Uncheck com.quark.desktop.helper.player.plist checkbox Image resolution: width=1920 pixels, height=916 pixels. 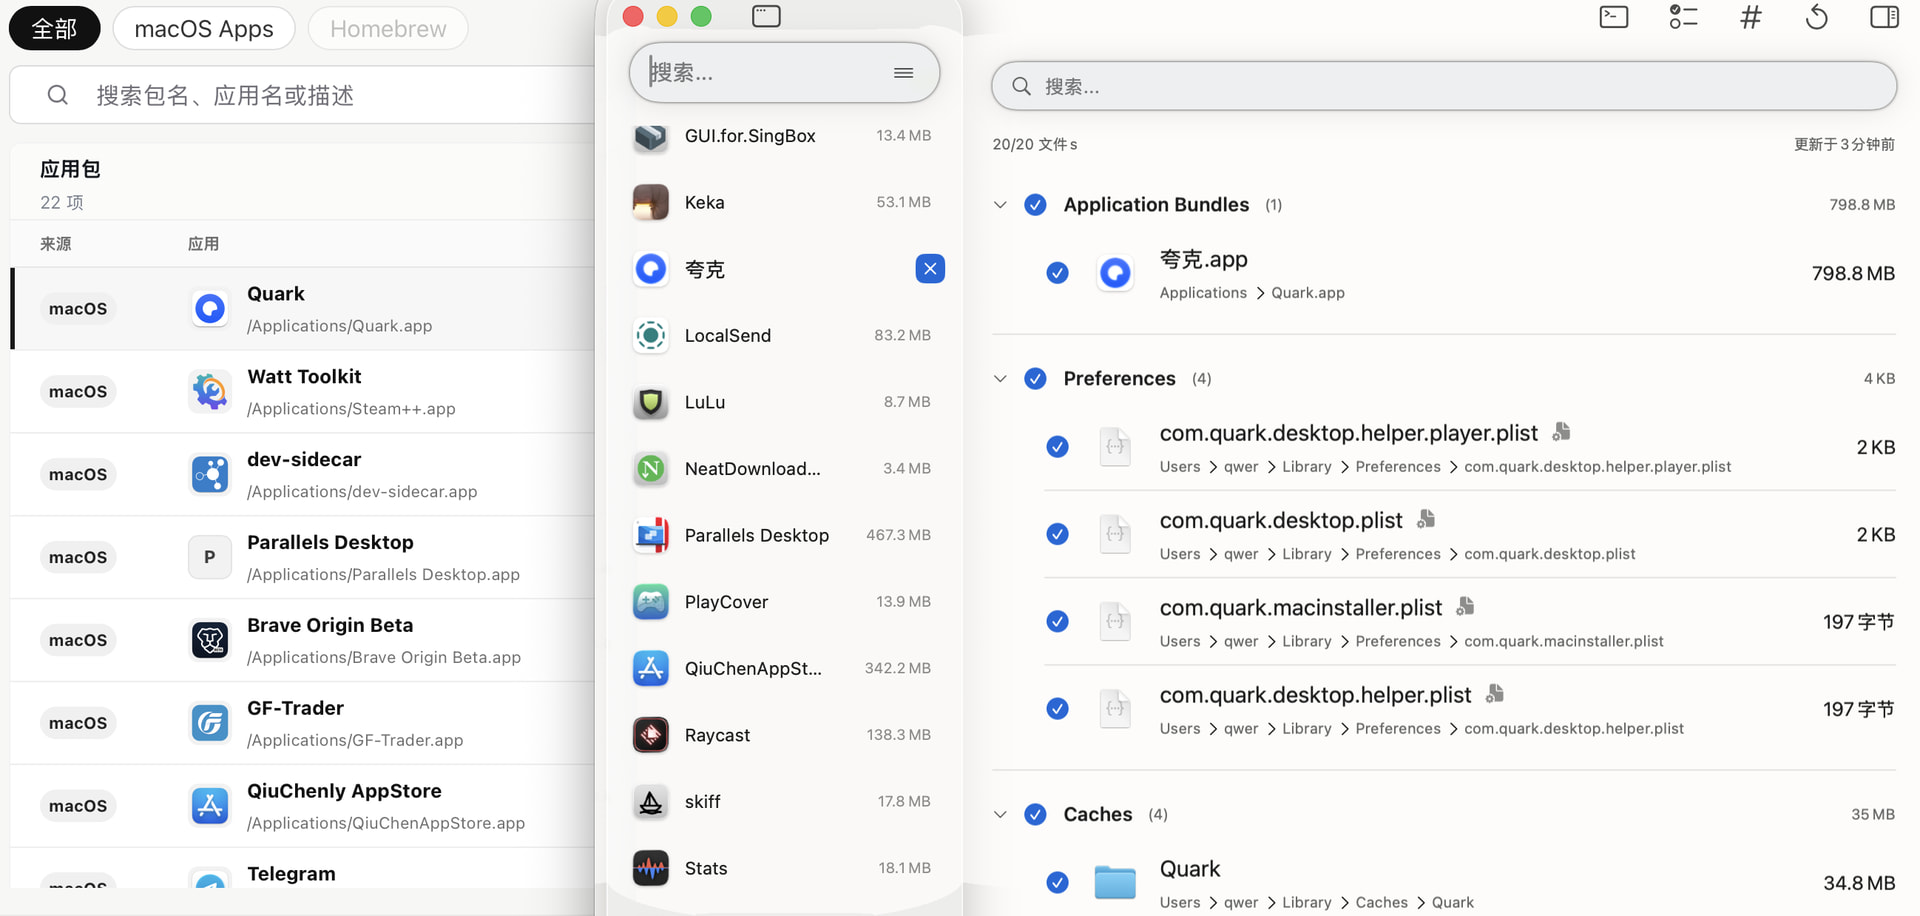point(1057,447)
